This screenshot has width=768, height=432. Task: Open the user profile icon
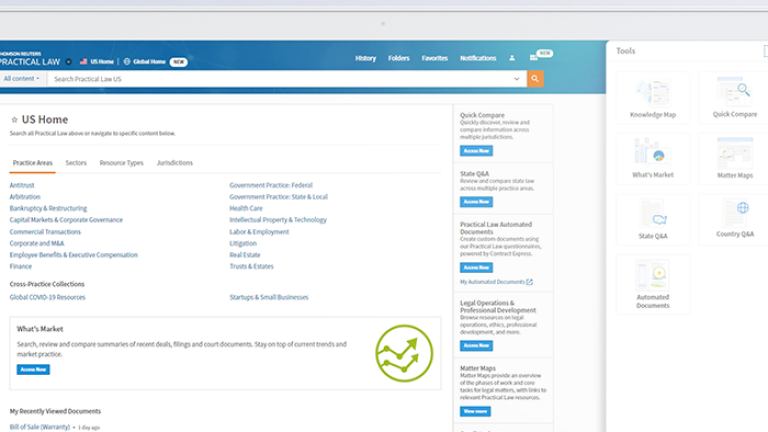pyautogui.click(x=512, y=58)
